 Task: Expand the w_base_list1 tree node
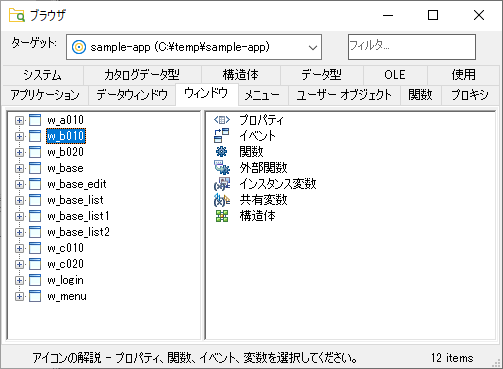pyautogui.click(x=19, y=216)
